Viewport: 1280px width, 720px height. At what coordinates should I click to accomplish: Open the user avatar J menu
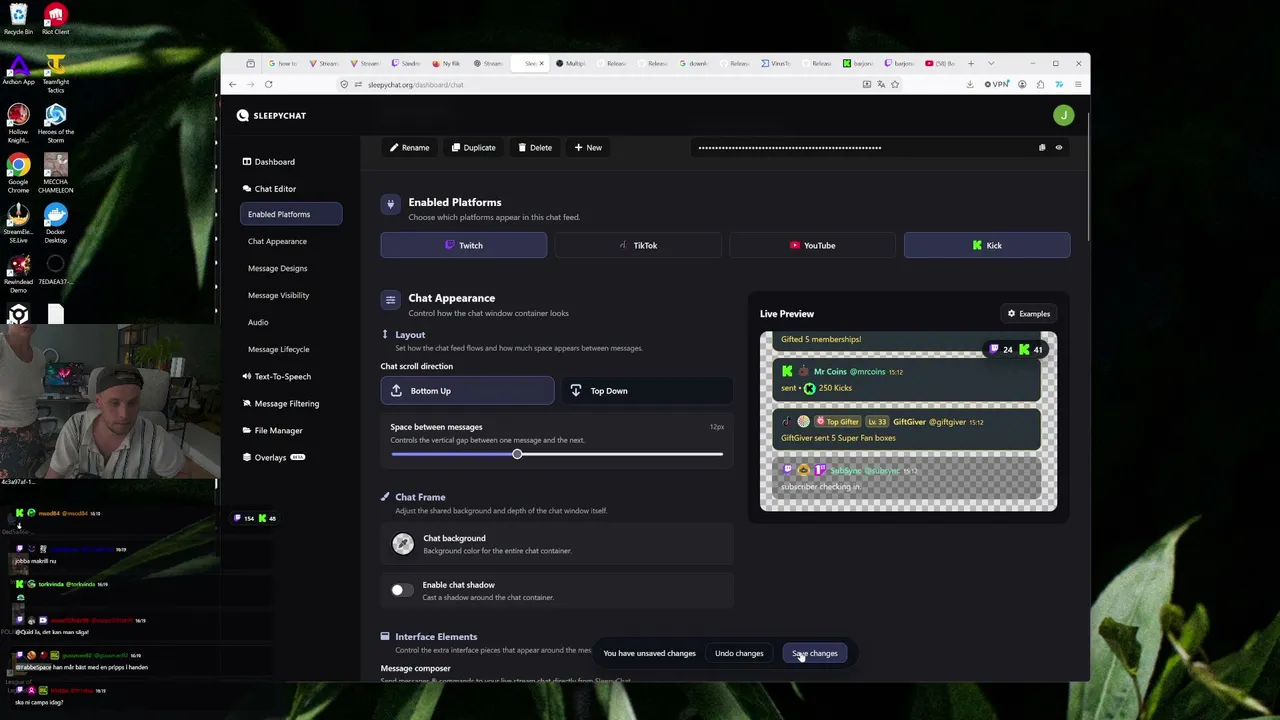[1063, 115]
